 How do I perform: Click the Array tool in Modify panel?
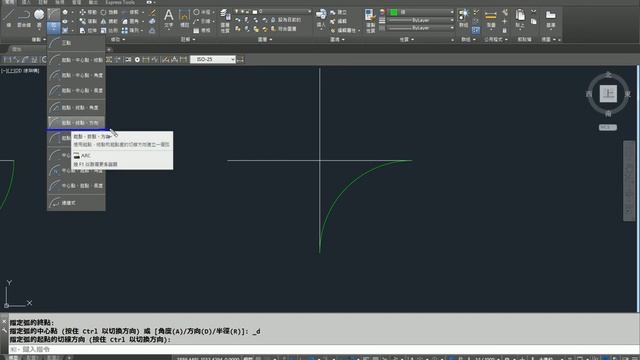pyautogui.click(x=130, y=31)
